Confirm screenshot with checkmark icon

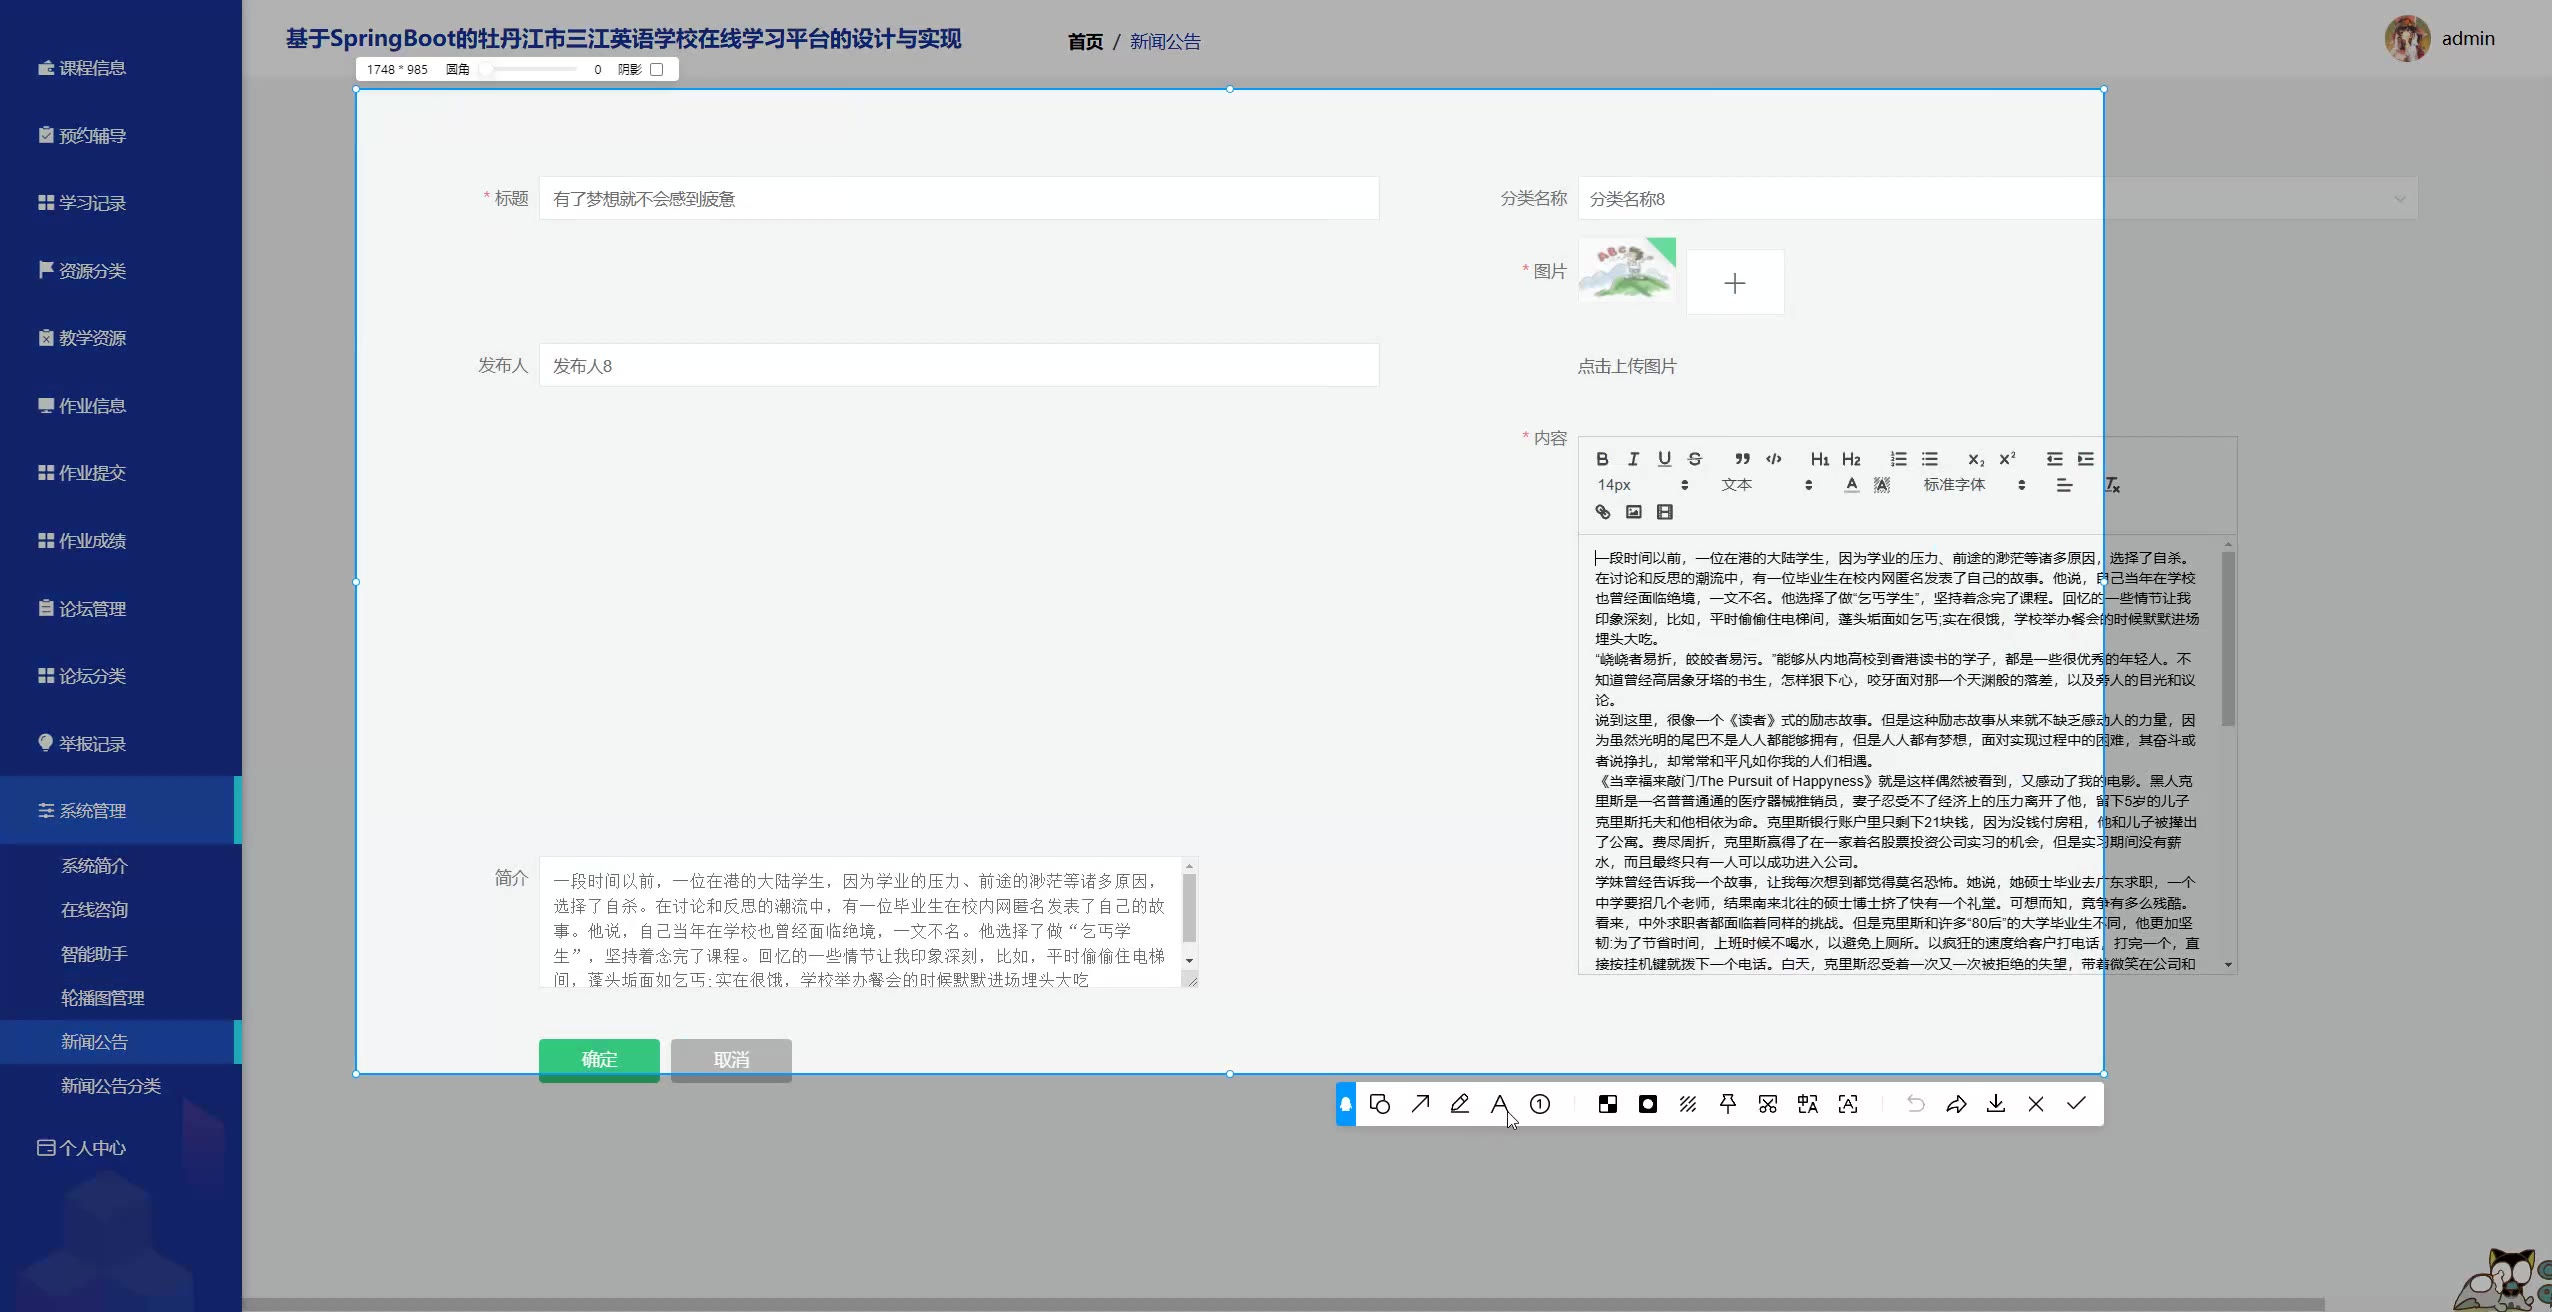tap(2077, 1104)
